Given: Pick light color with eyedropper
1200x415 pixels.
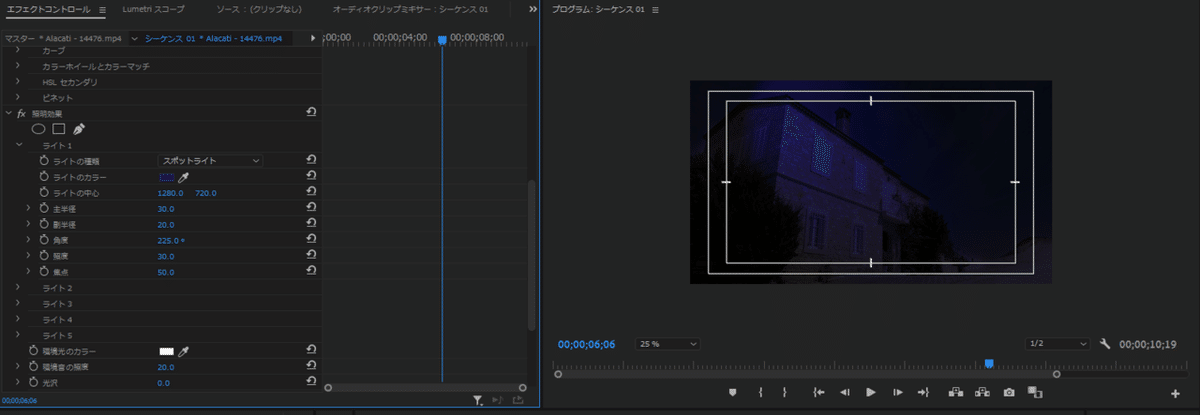Looking at the screenshot, I should click(183, 176).
